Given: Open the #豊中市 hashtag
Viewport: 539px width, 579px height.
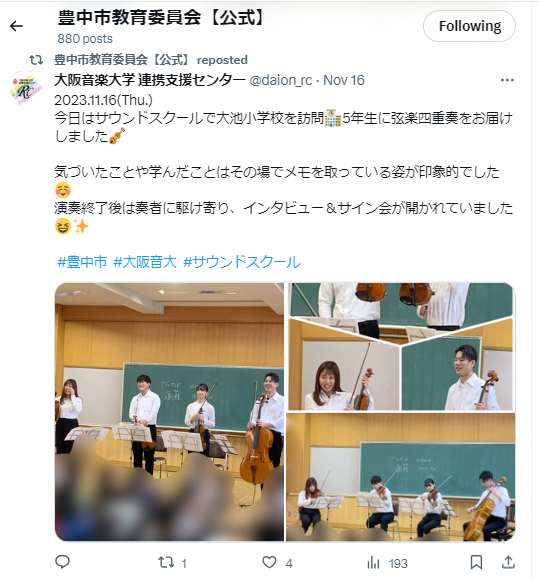Looking at the screenshot, I should pyautogui.click(x=82, y=262).
